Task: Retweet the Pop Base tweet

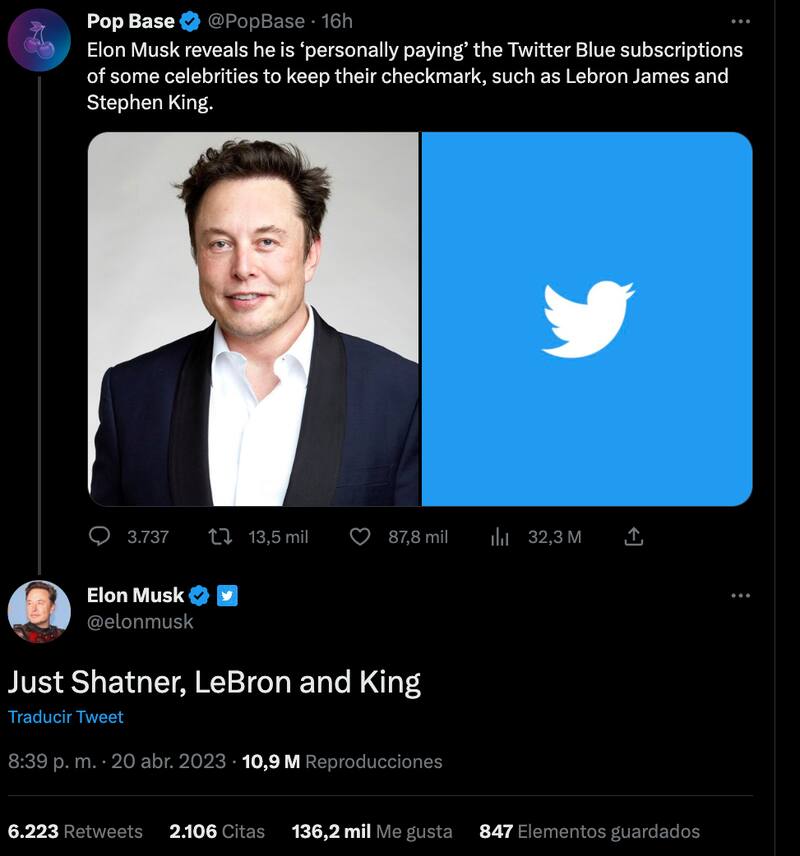Action: [218, 537]
